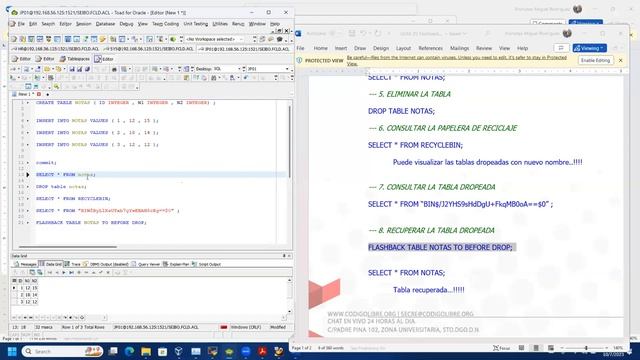Click Save icon in Toad editor toolbar
Screen dimensions: 640x360
pos(72,69)
